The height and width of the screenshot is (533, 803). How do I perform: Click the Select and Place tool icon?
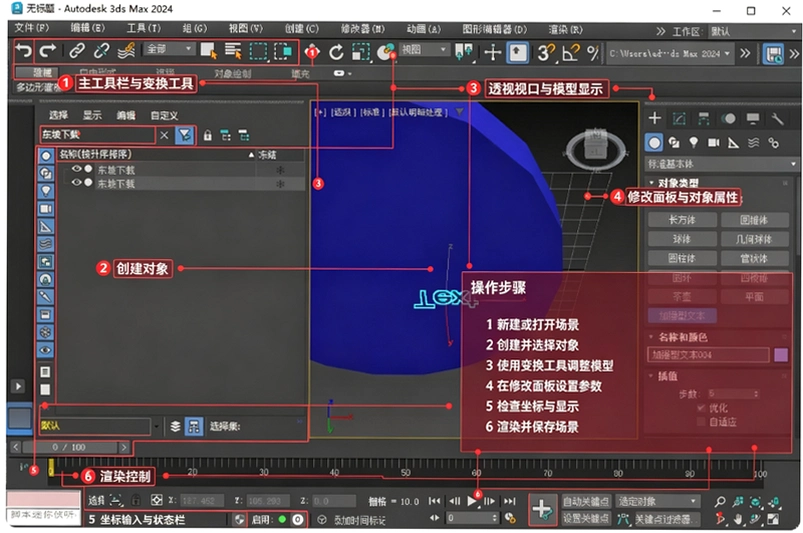tap(385, 51)
